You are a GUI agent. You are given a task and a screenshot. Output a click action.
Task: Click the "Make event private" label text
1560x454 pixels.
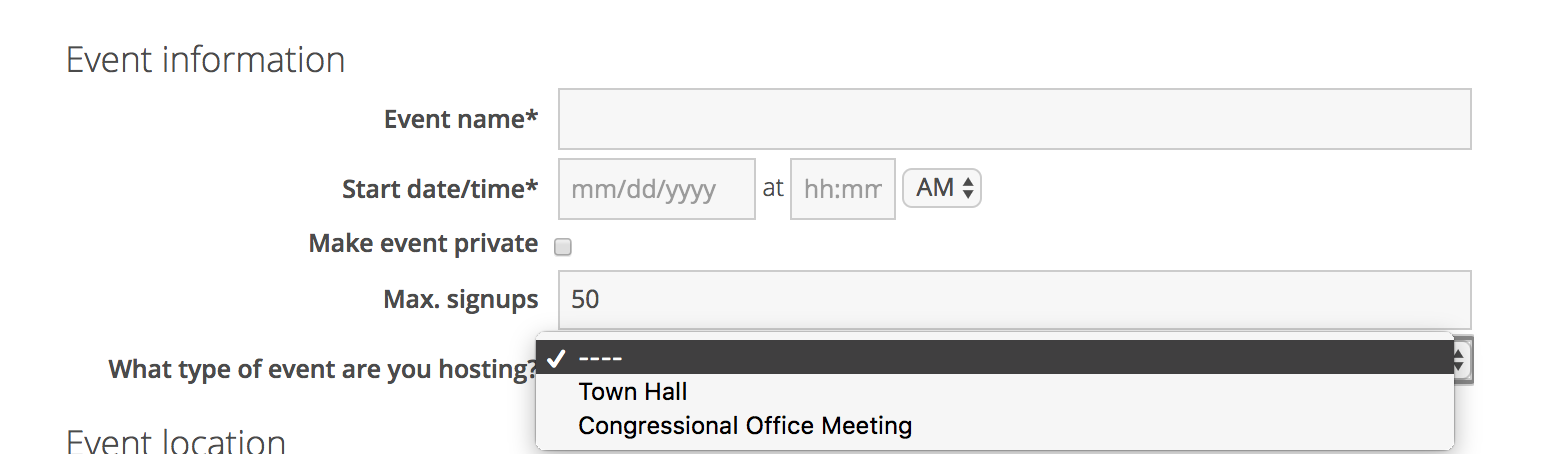click(423, 244)
